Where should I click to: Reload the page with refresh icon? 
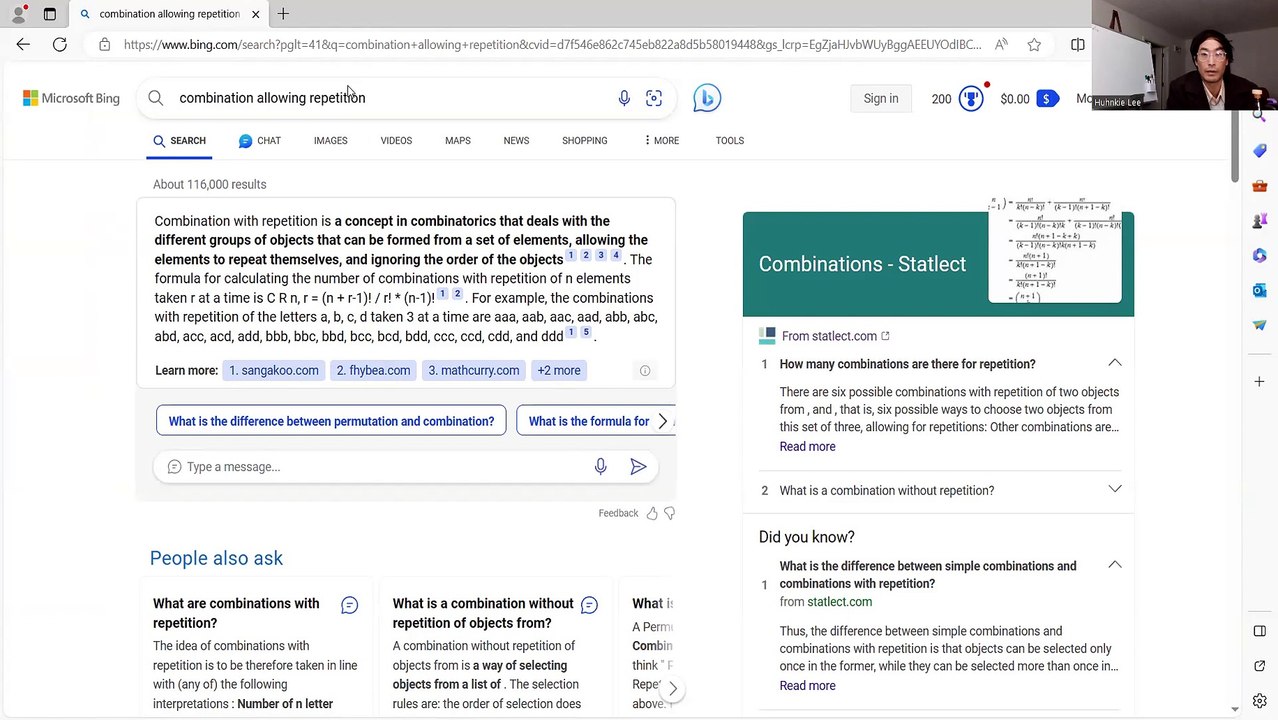[x=60, y=44]
